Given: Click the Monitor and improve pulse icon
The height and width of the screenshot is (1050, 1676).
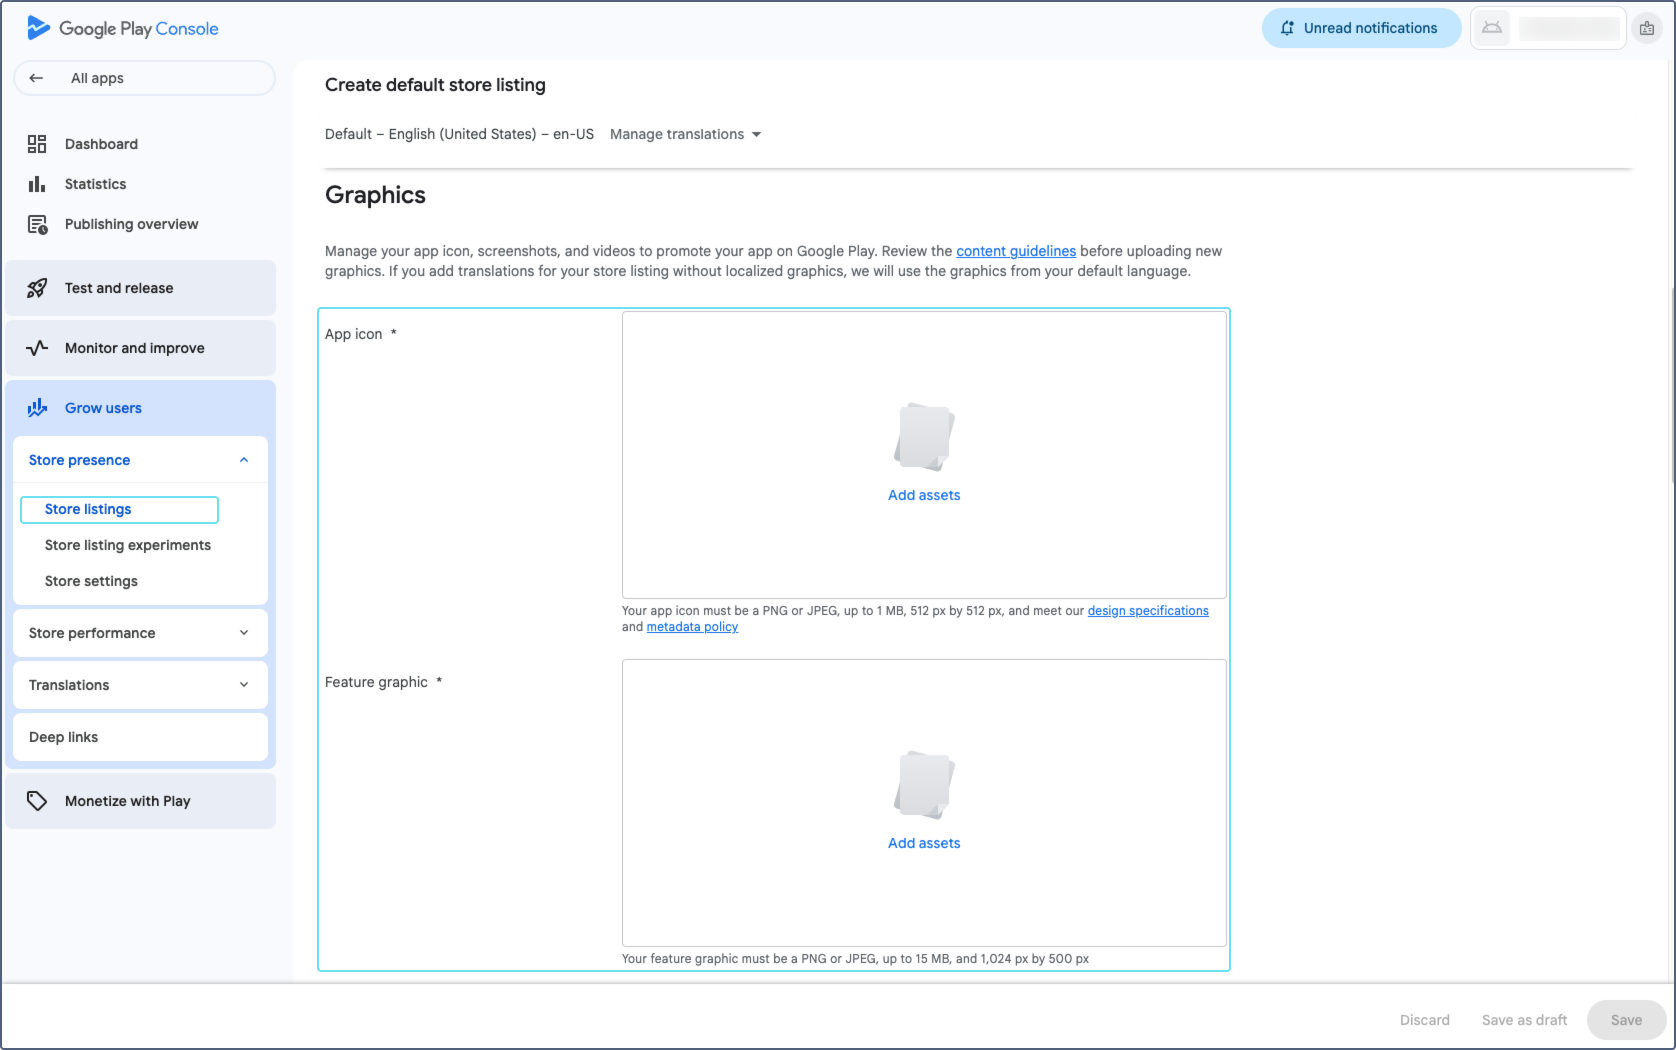Looking at the screenshot, I should 37,348.
